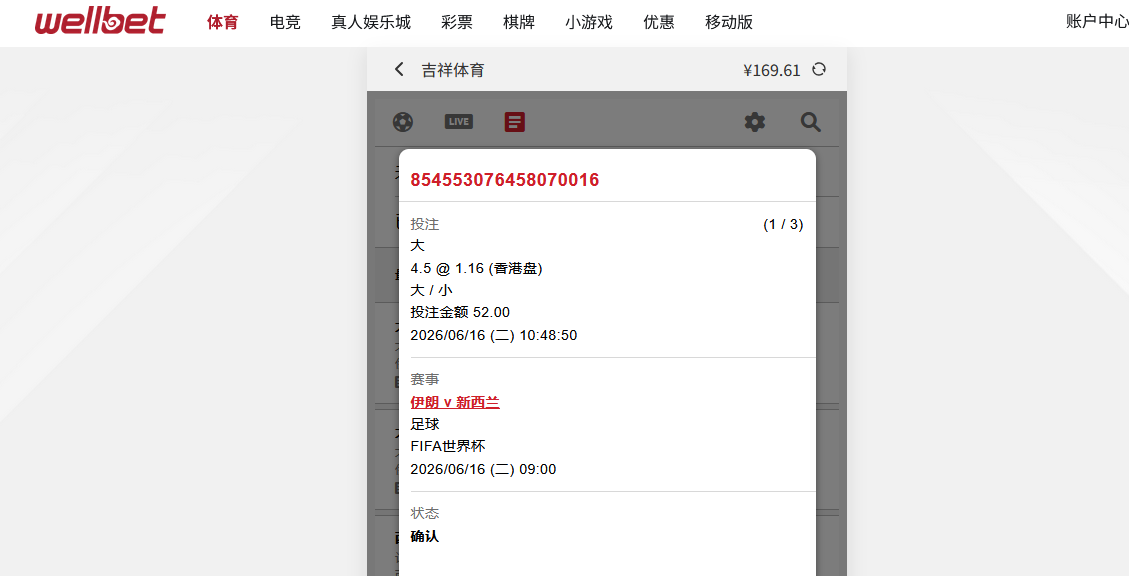Open the 移动版 mobile version page
1129x576 pixels.
pos(729,22)
